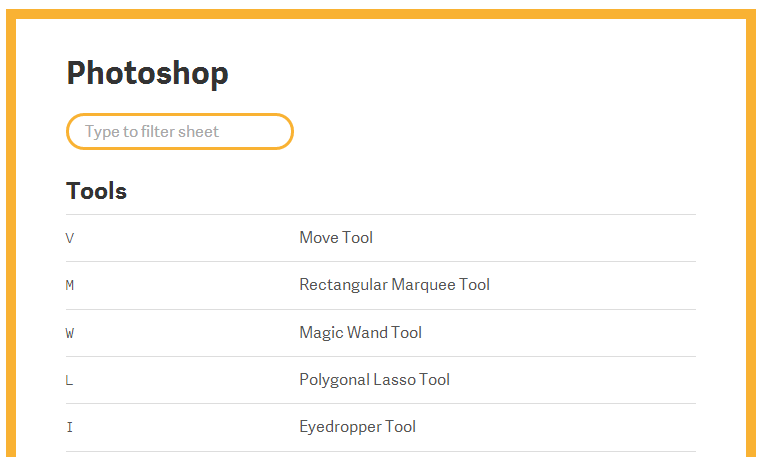
Task: Click the word 'Move' in Move Tool
Action: click(319, 237)
